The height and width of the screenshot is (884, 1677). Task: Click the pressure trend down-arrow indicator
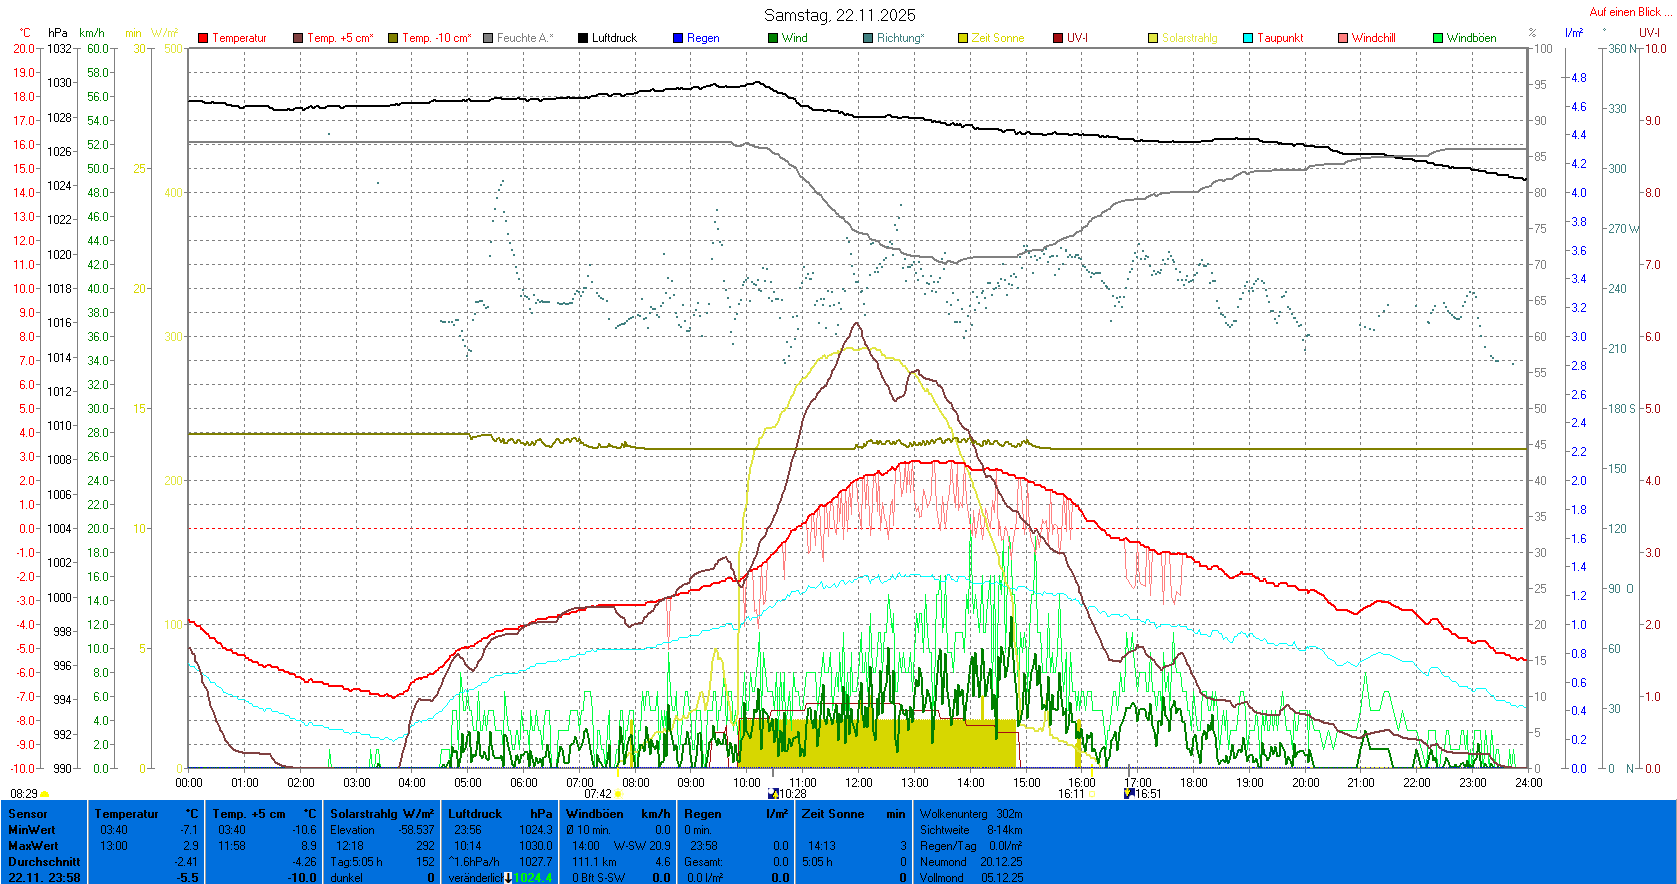coord(508,878)
